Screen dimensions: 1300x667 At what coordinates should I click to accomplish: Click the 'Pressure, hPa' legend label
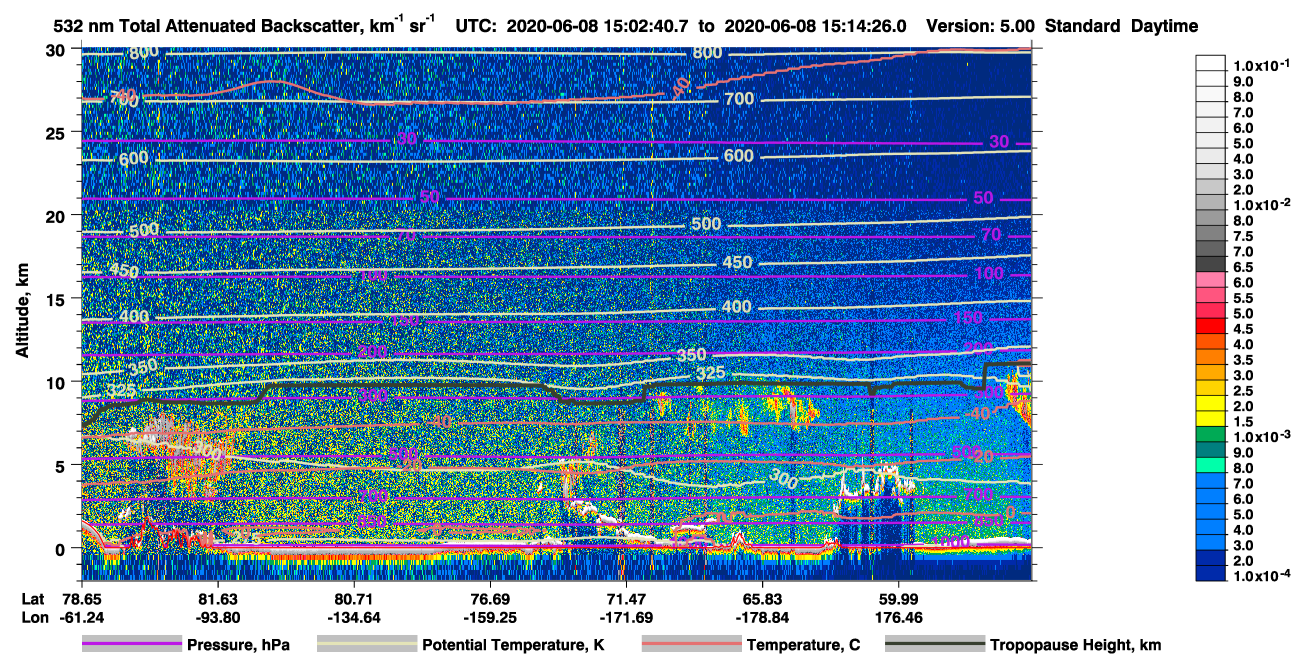tap(238, 646)
